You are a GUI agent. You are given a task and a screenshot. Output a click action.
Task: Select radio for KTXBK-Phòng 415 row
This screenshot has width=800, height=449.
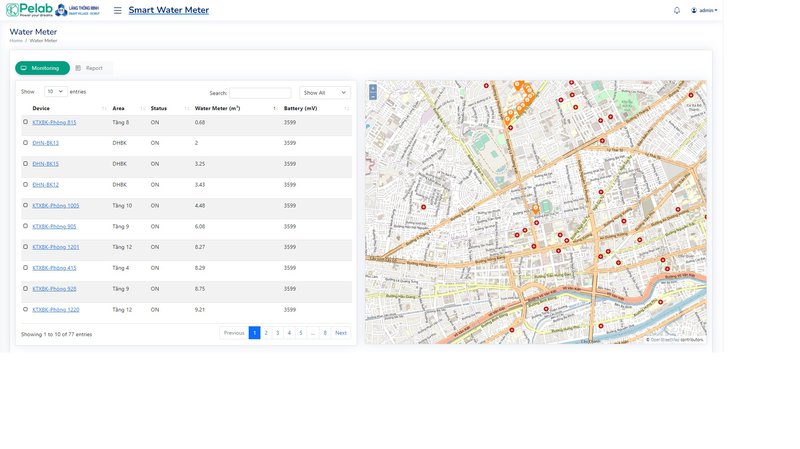pyautogui.click(x=26, y=268)
